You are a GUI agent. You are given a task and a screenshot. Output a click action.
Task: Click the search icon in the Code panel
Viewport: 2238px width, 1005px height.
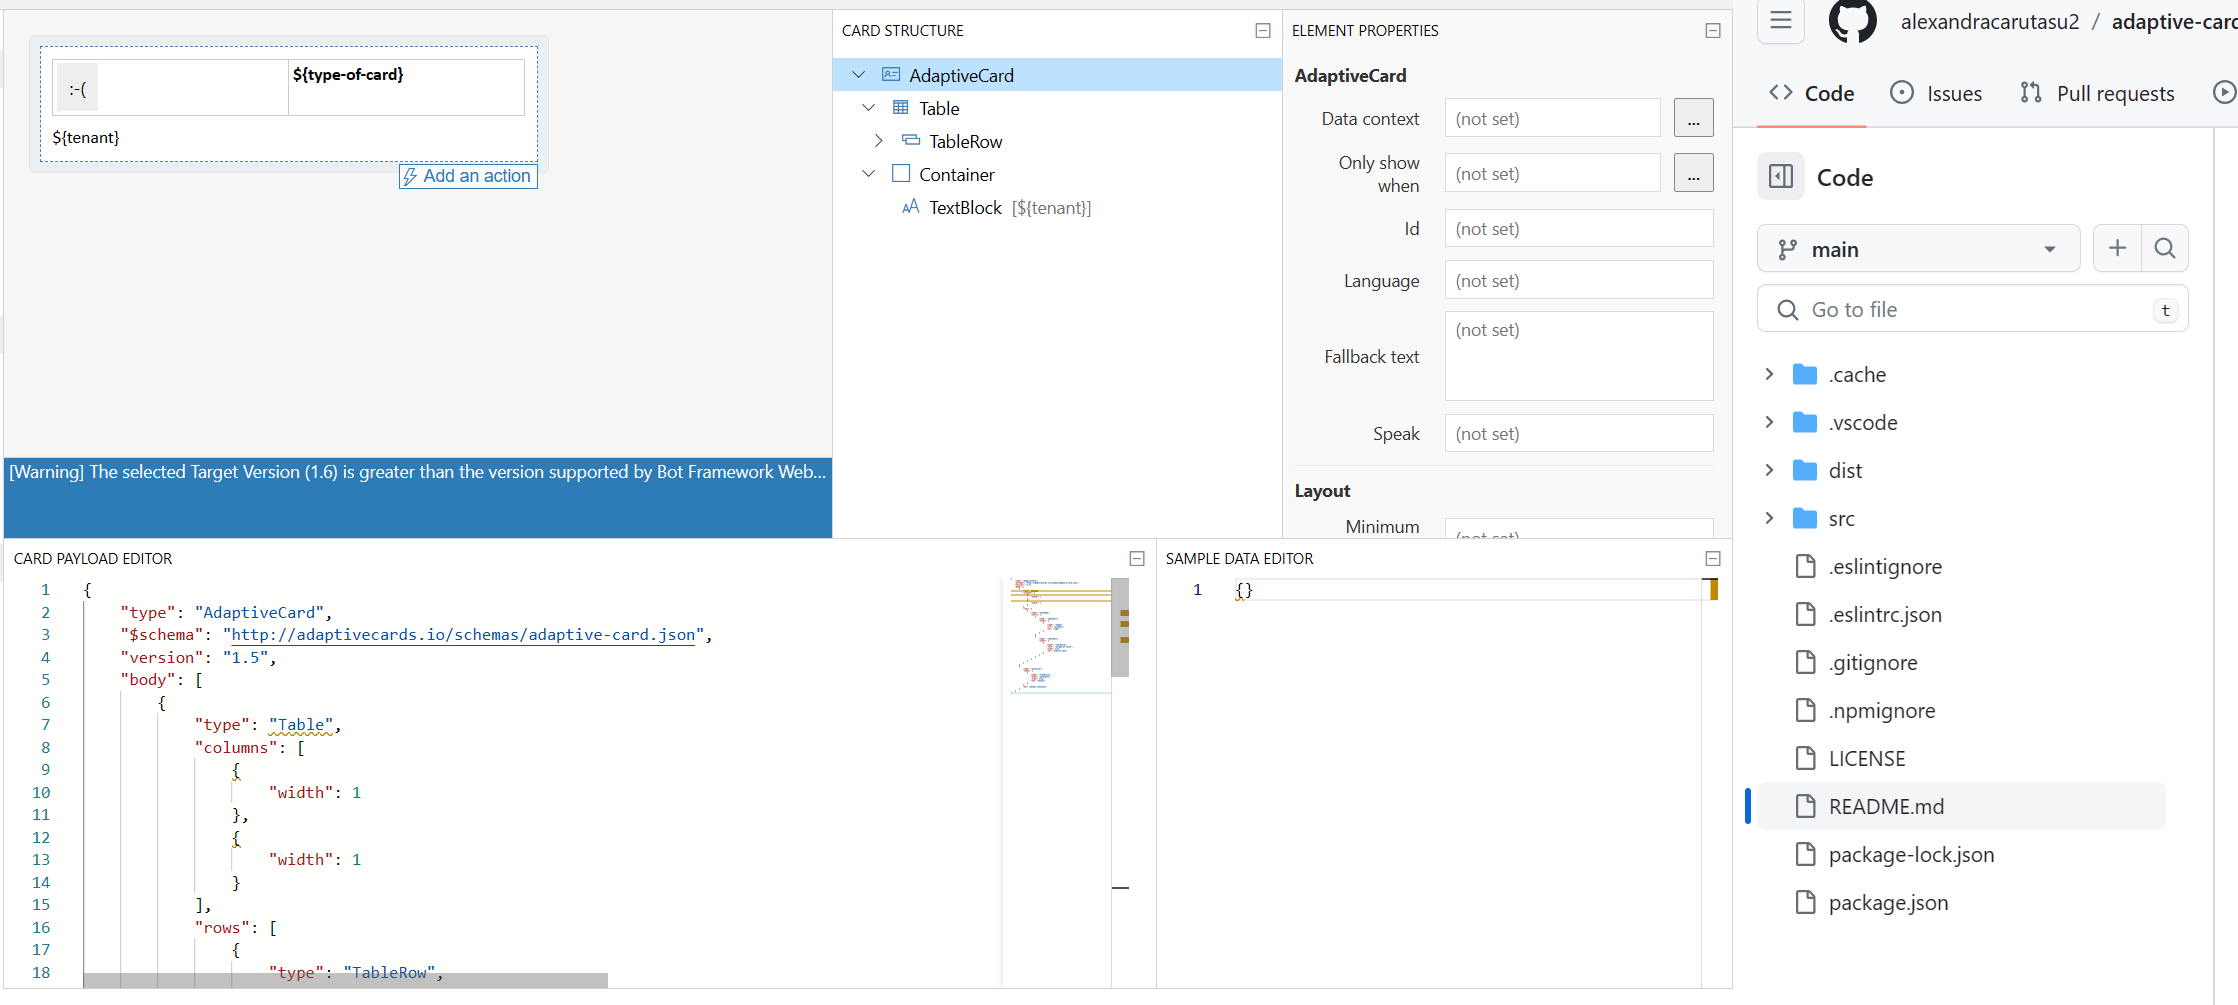pyautogui.click(x=2165, y=248)
